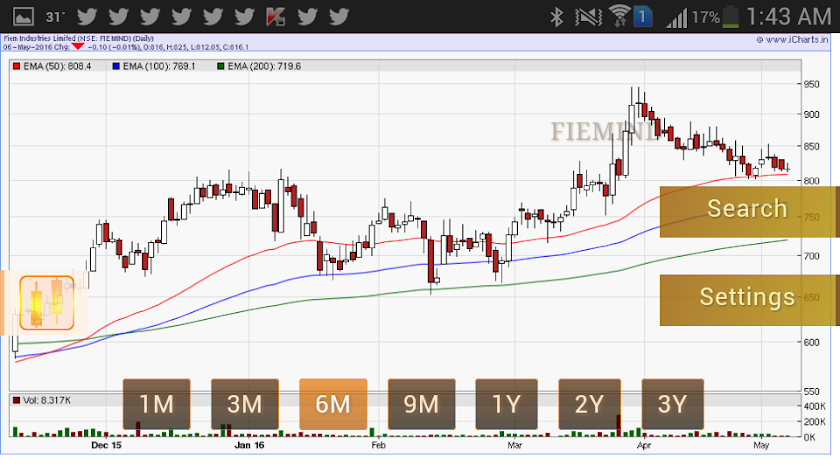
Task: Show the 1Y chart period
Action: tap(506, 404)
